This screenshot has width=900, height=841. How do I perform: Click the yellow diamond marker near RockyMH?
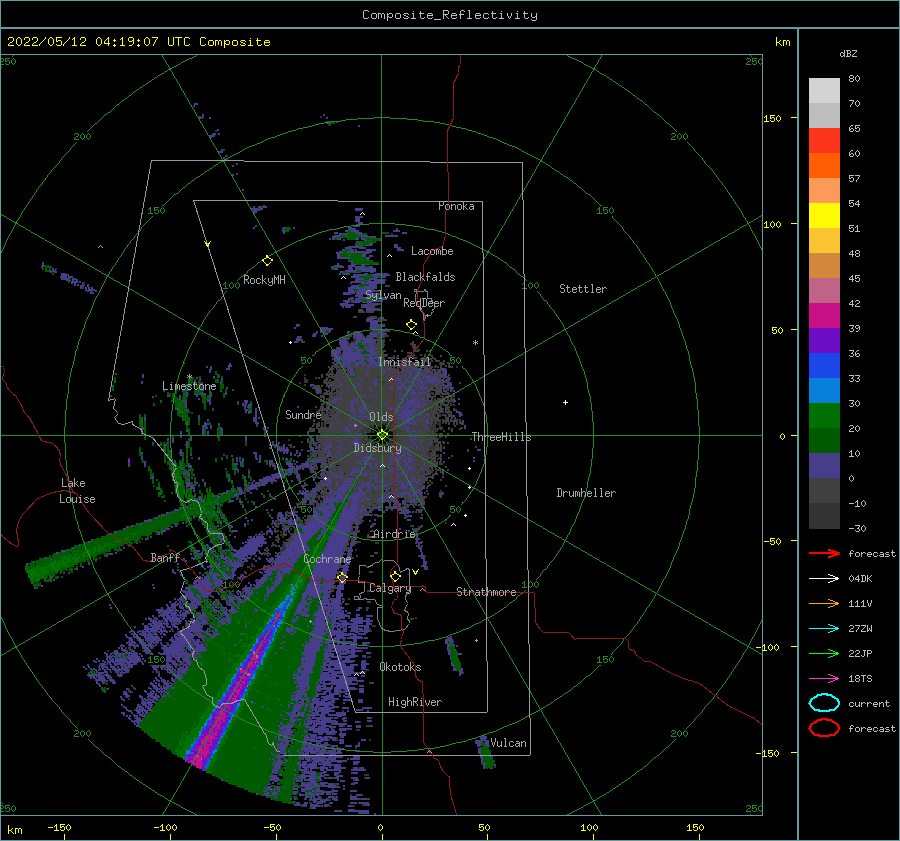[x=267, y=261]
